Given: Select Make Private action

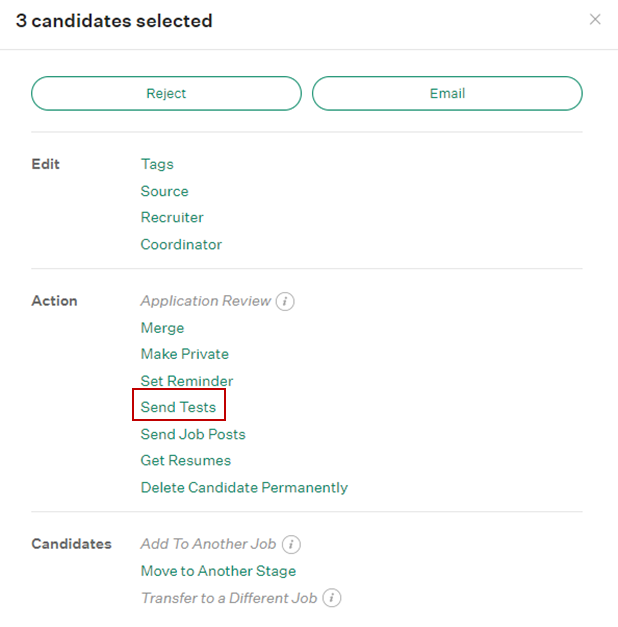Looking at the screenshot, I should pos(184,354).
